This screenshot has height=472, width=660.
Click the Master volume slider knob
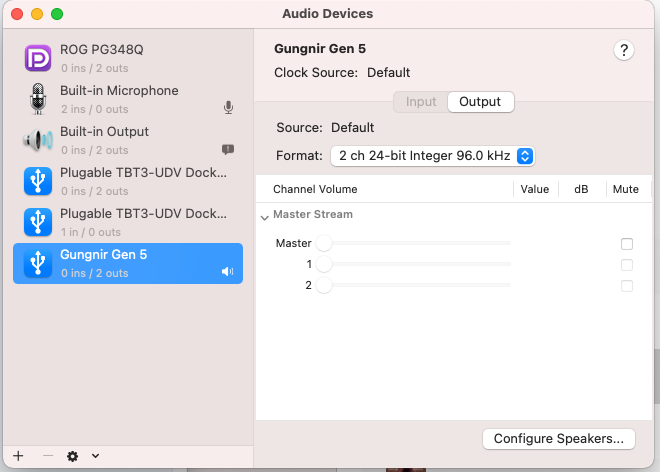click(324, 243)
